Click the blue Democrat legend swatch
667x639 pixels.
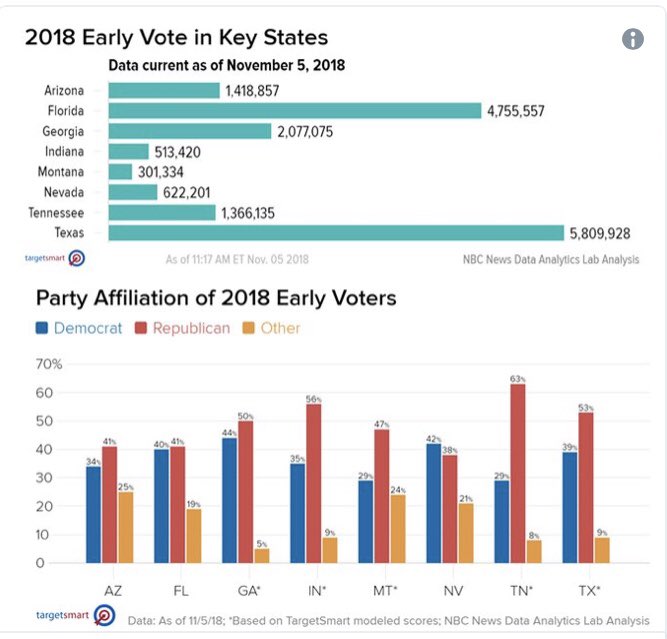click(x=42, y=328)
